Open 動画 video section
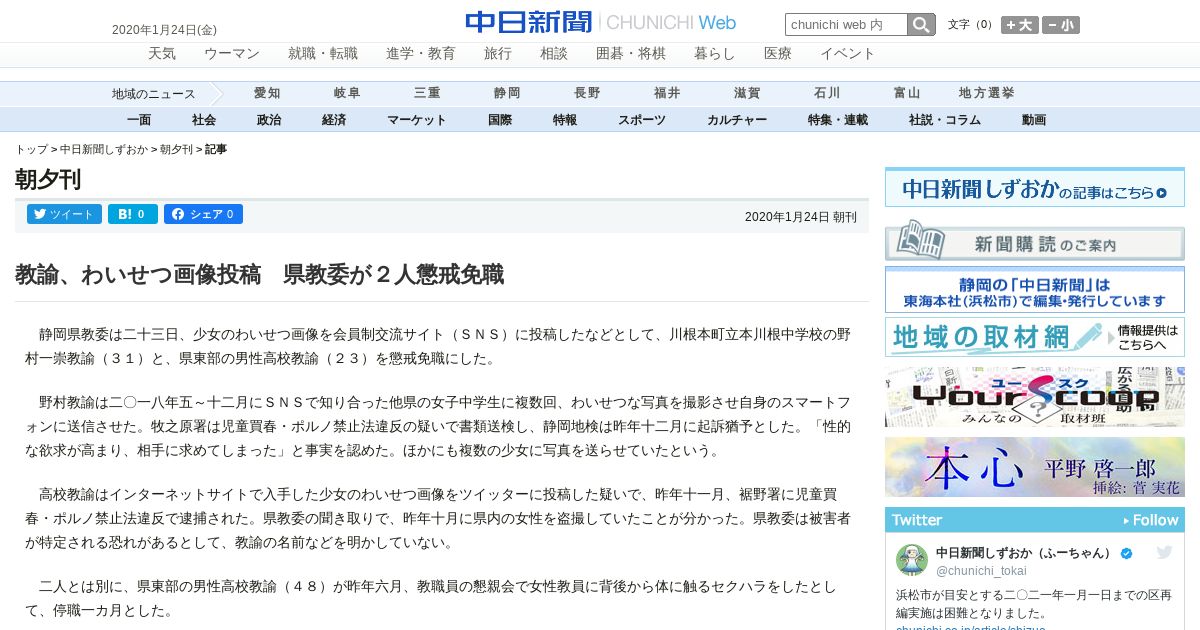This screenshot has width=1200, height=630. 1034,120
